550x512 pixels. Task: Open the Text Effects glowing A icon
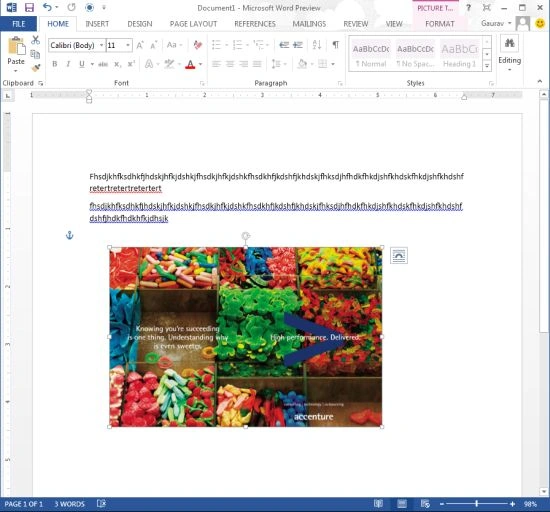(149, 64)
